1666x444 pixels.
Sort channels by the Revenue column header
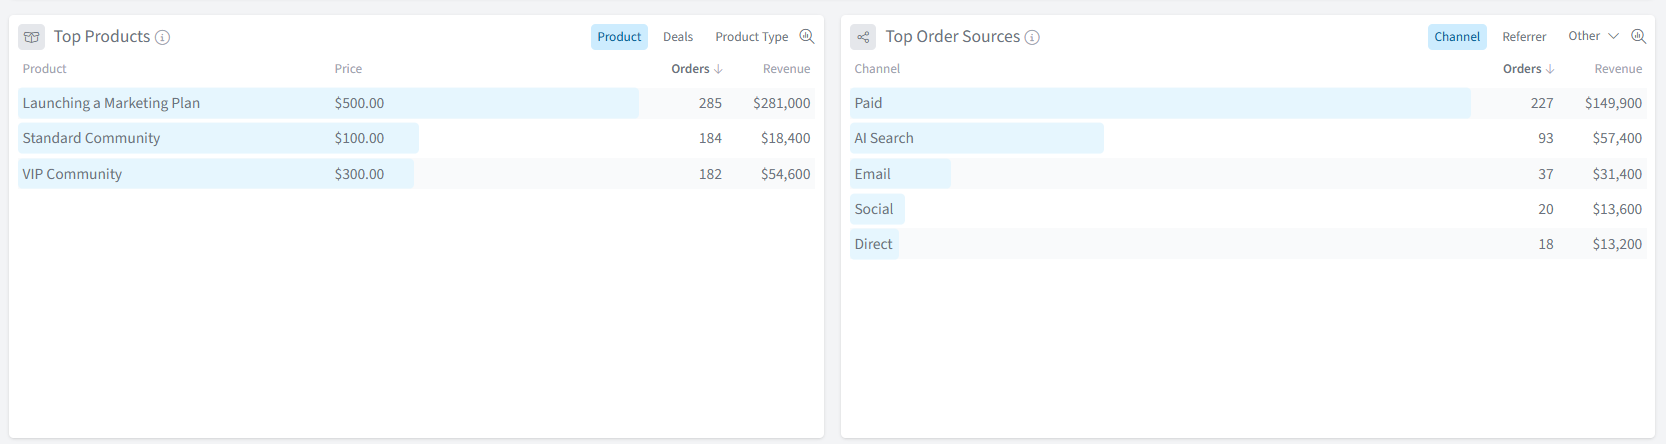1618,69
